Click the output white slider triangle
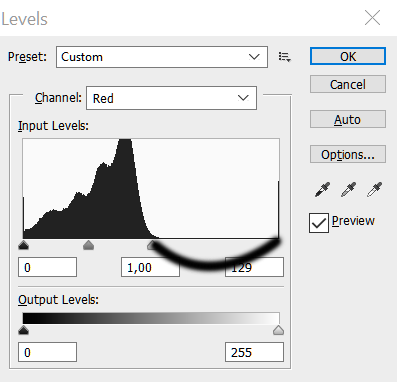397x382 pixels. coord(278,330)
